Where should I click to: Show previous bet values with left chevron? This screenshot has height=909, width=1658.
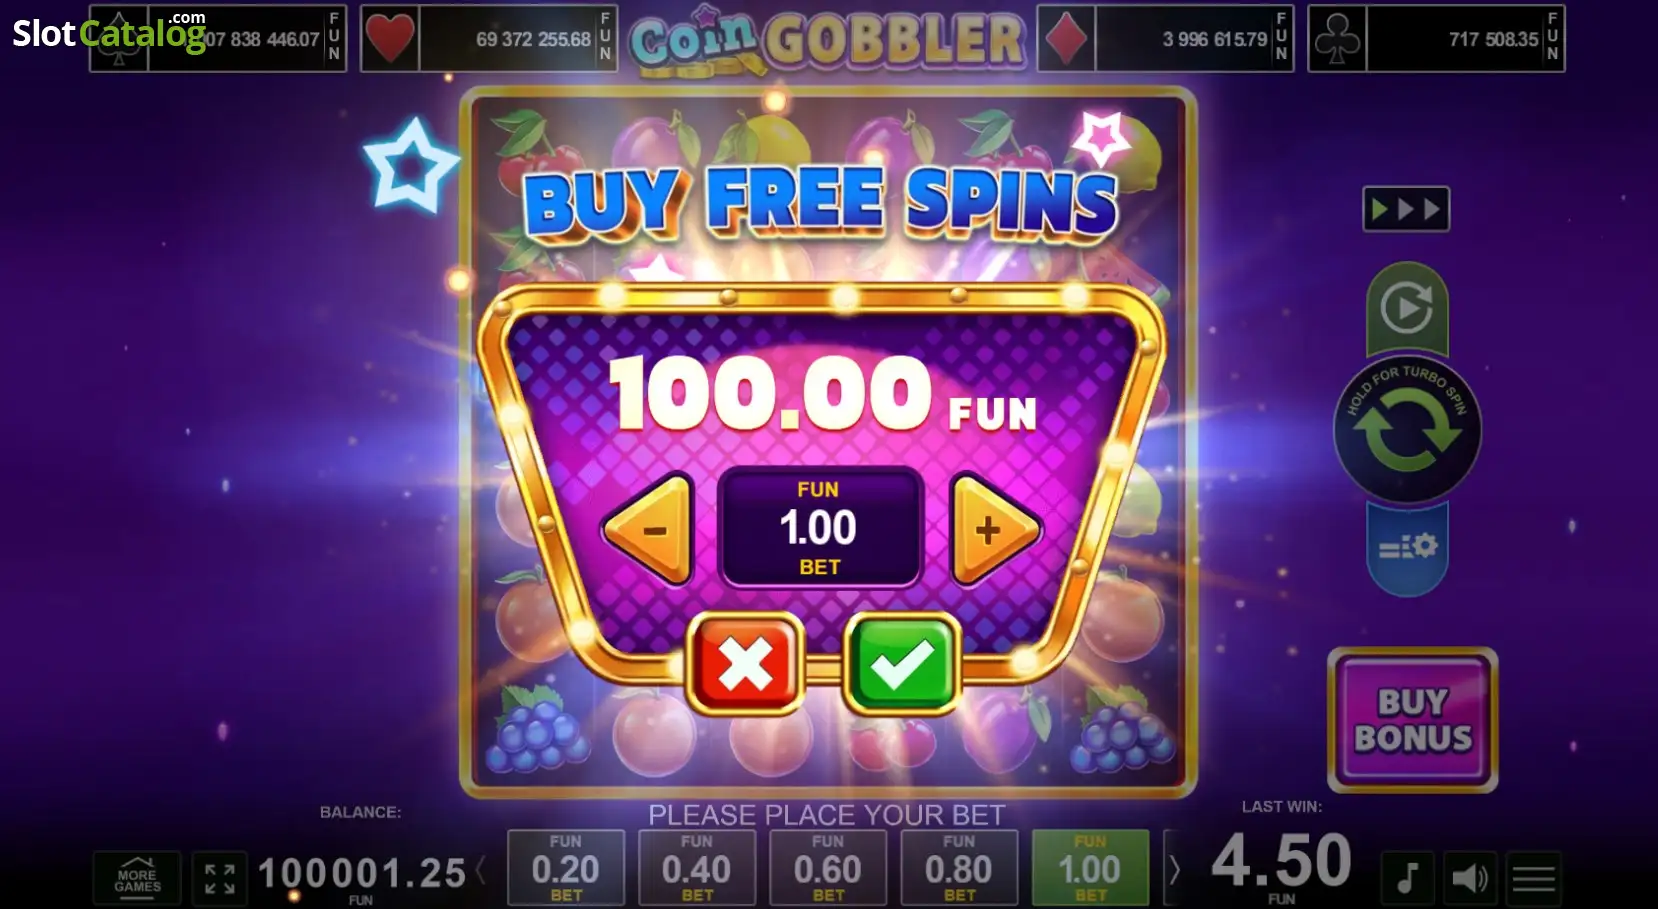click(481, 870)
